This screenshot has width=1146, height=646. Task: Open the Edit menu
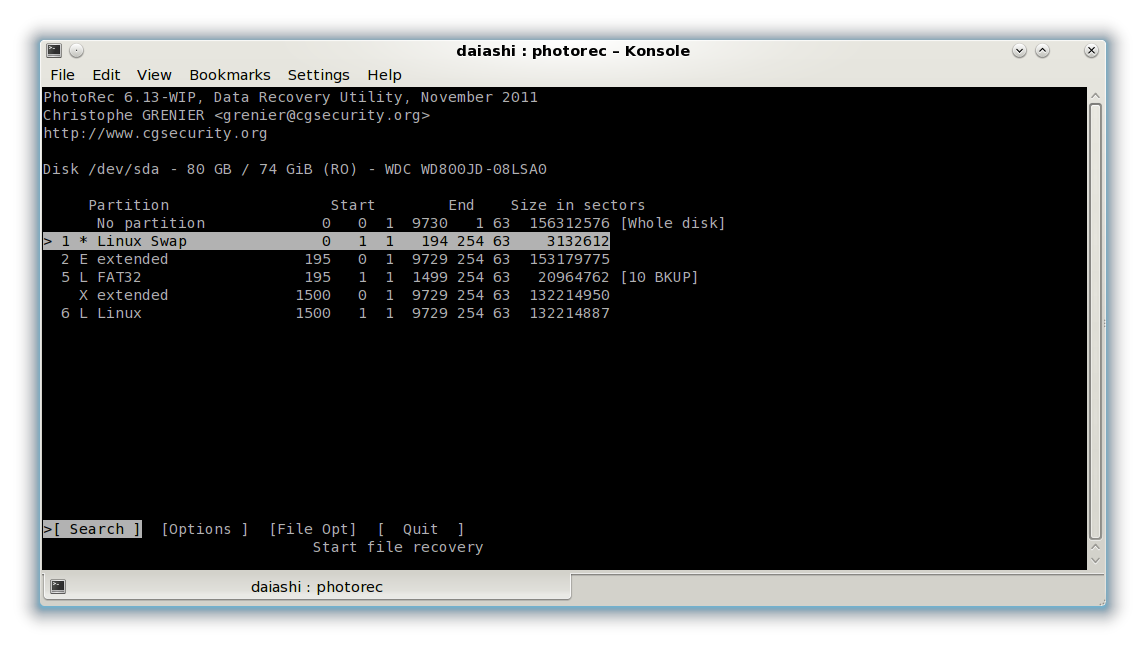[106, 75]
